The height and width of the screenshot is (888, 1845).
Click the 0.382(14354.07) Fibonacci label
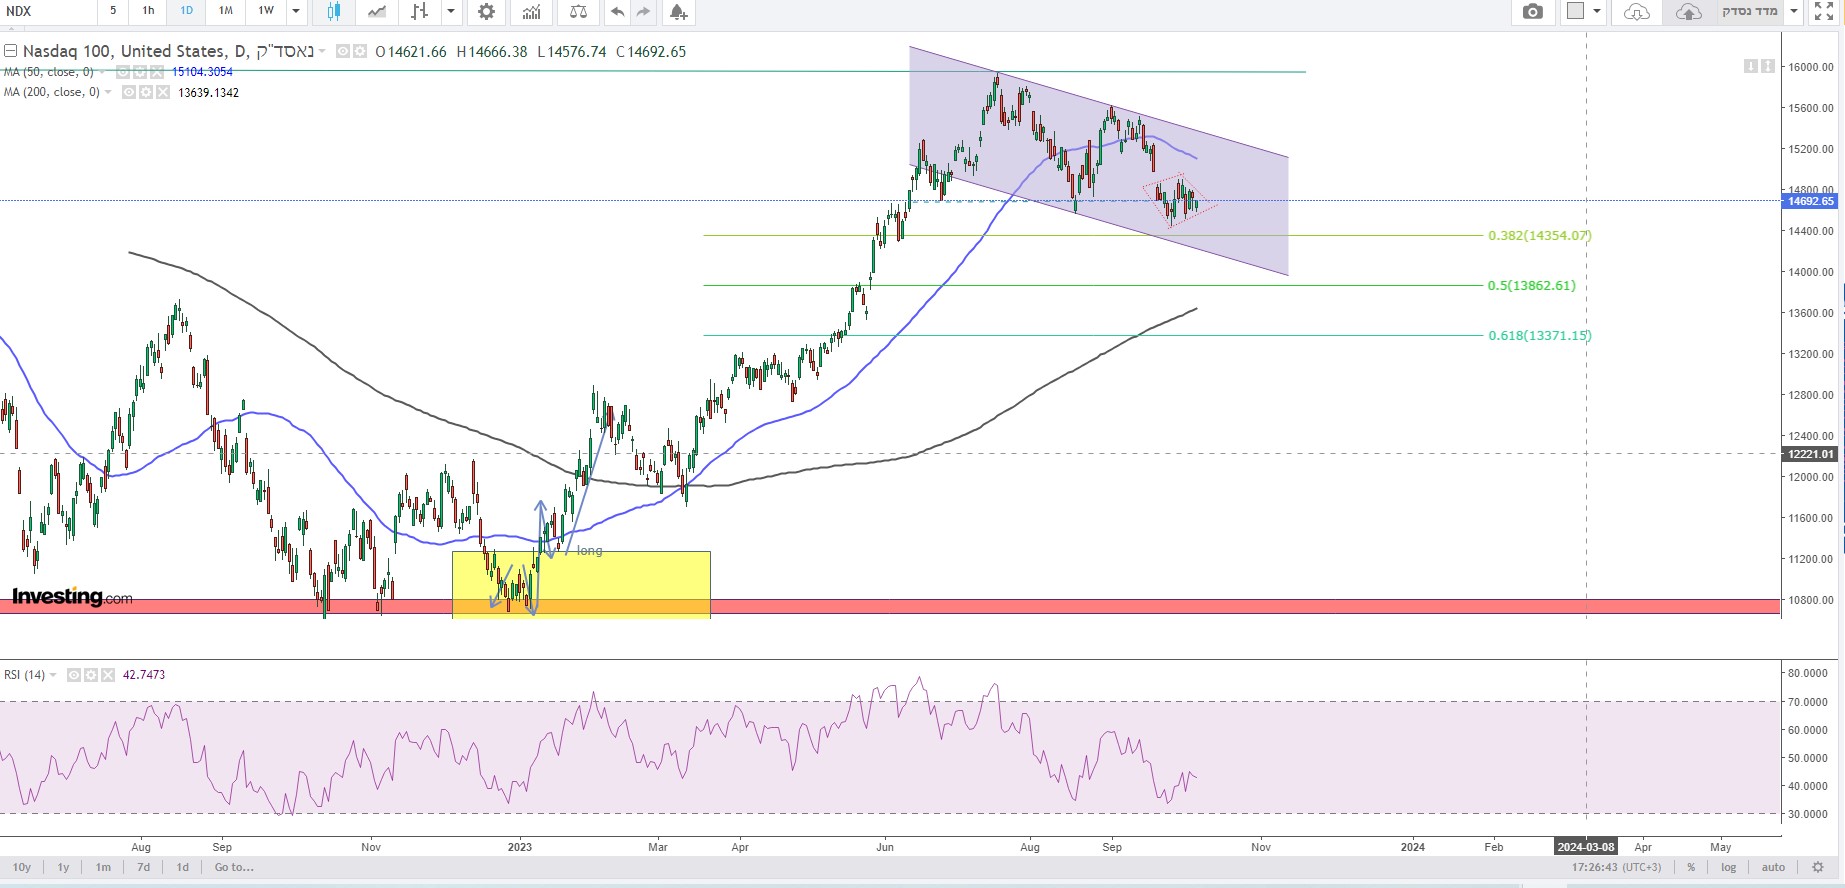click(1539, 236)
